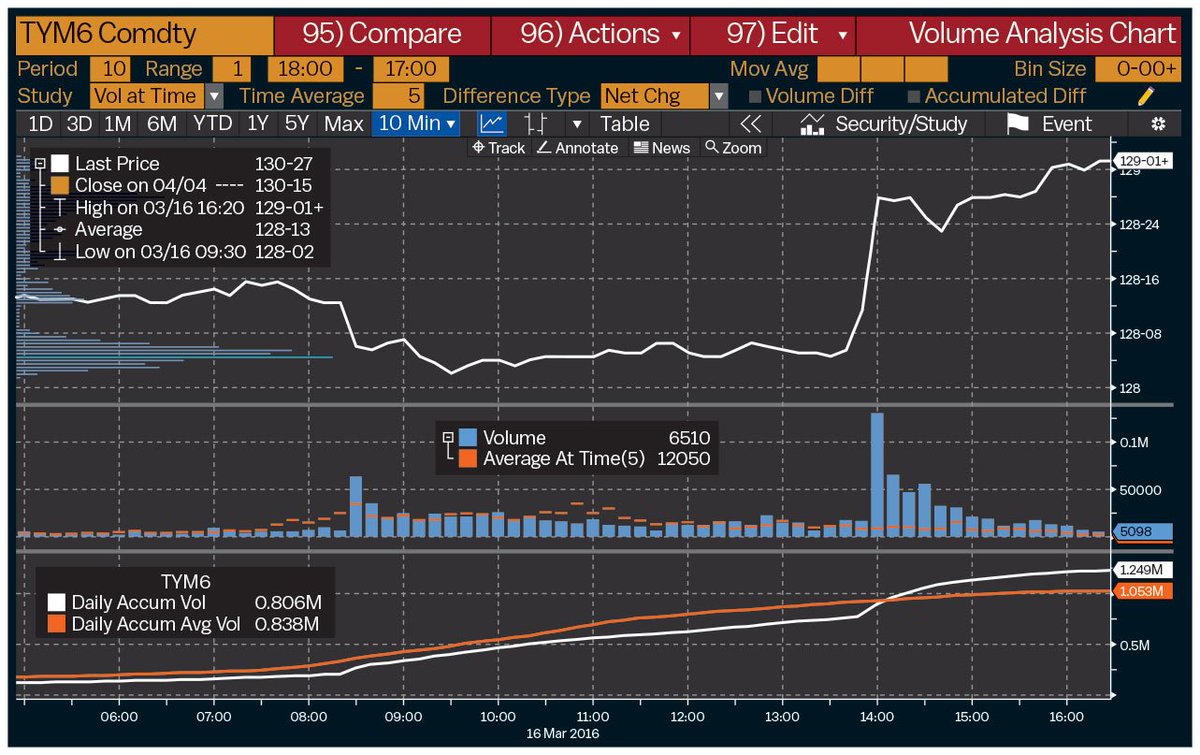Click High on 03/16 16:20 legend row
1200x755 pixels.
pyautogui.click(x=187, y=208)
